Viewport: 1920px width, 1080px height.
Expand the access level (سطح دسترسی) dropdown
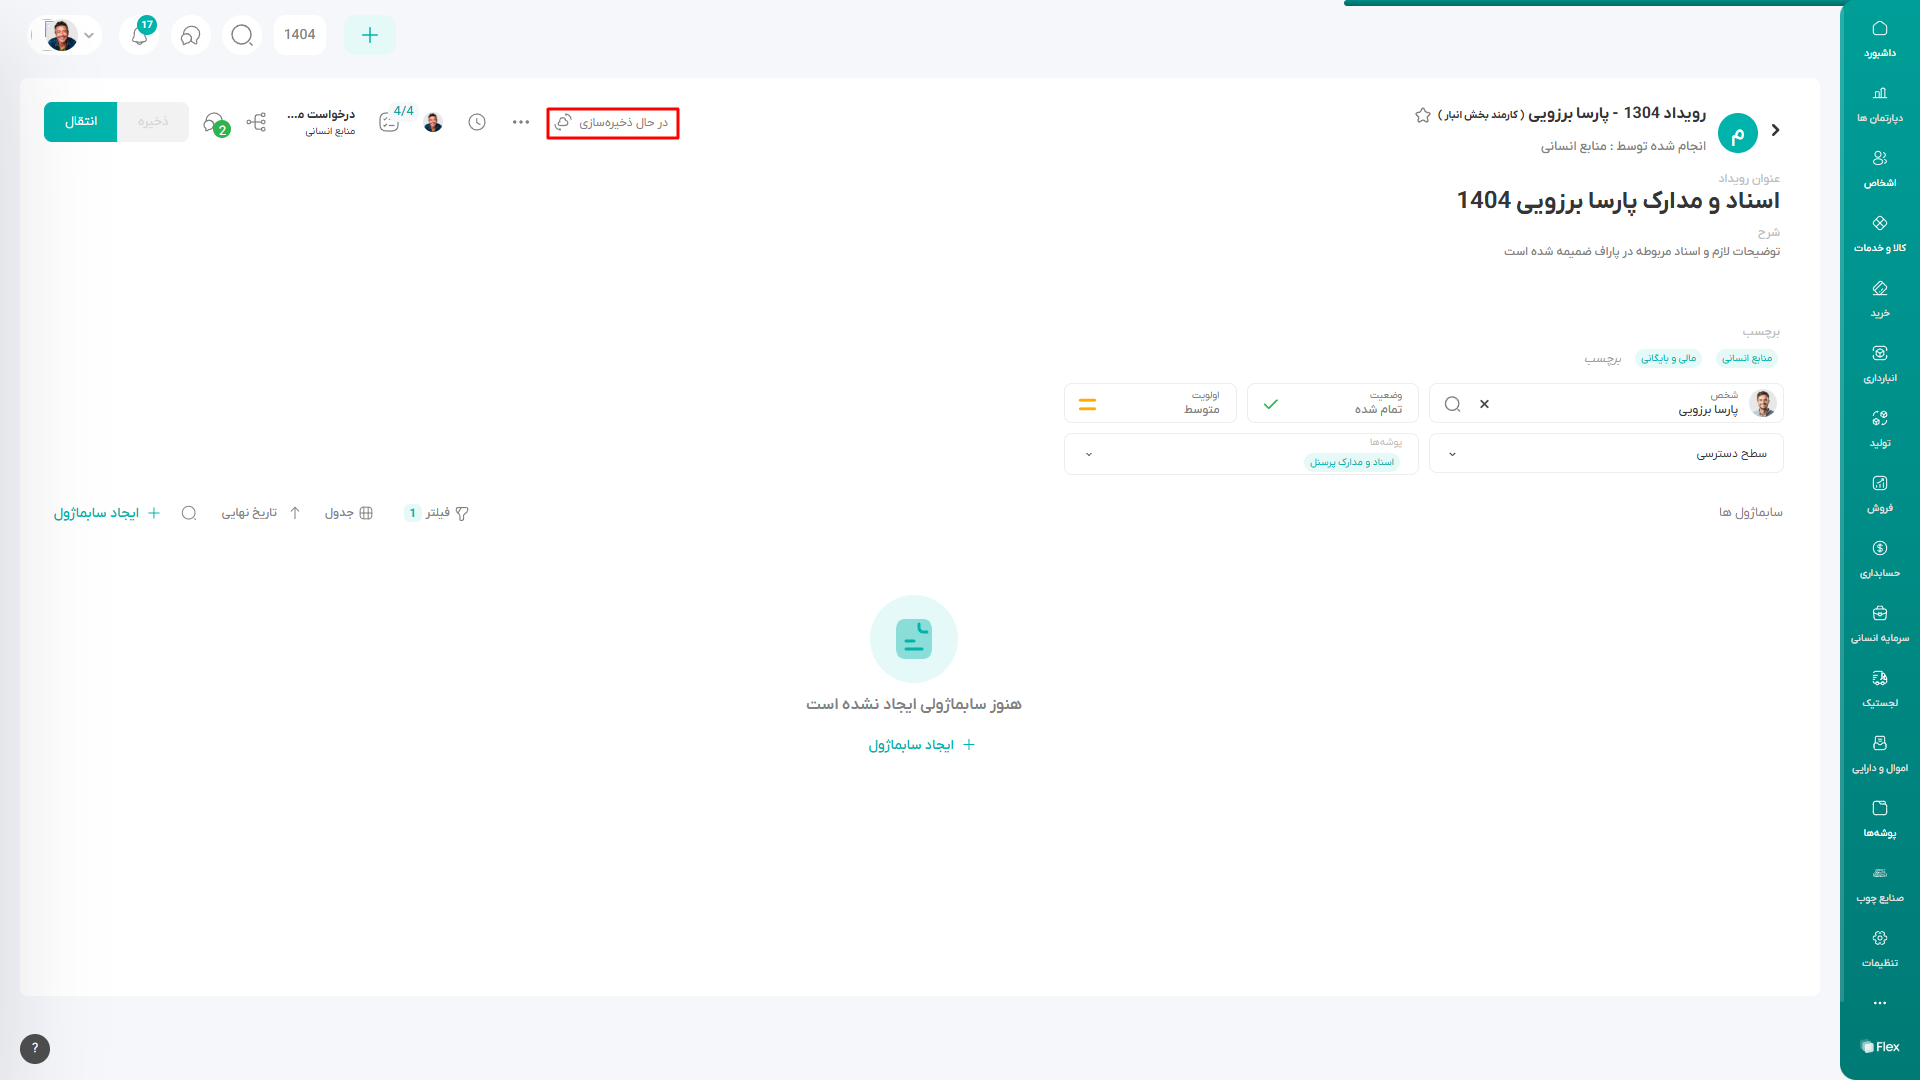pos(1452,454)
